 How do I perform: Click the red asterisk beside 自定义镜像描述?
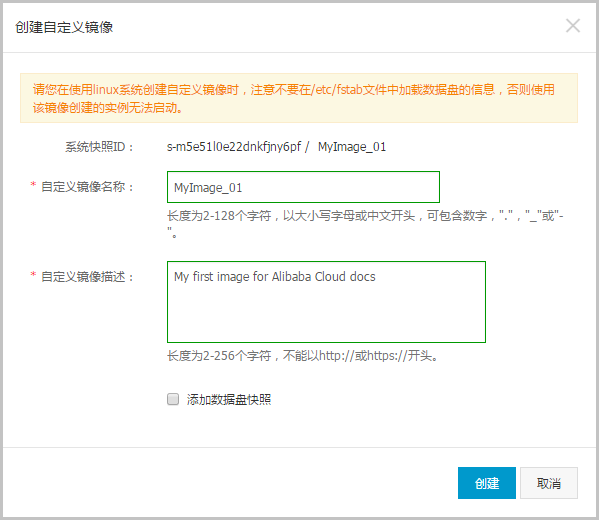click(x=33, y=275)
